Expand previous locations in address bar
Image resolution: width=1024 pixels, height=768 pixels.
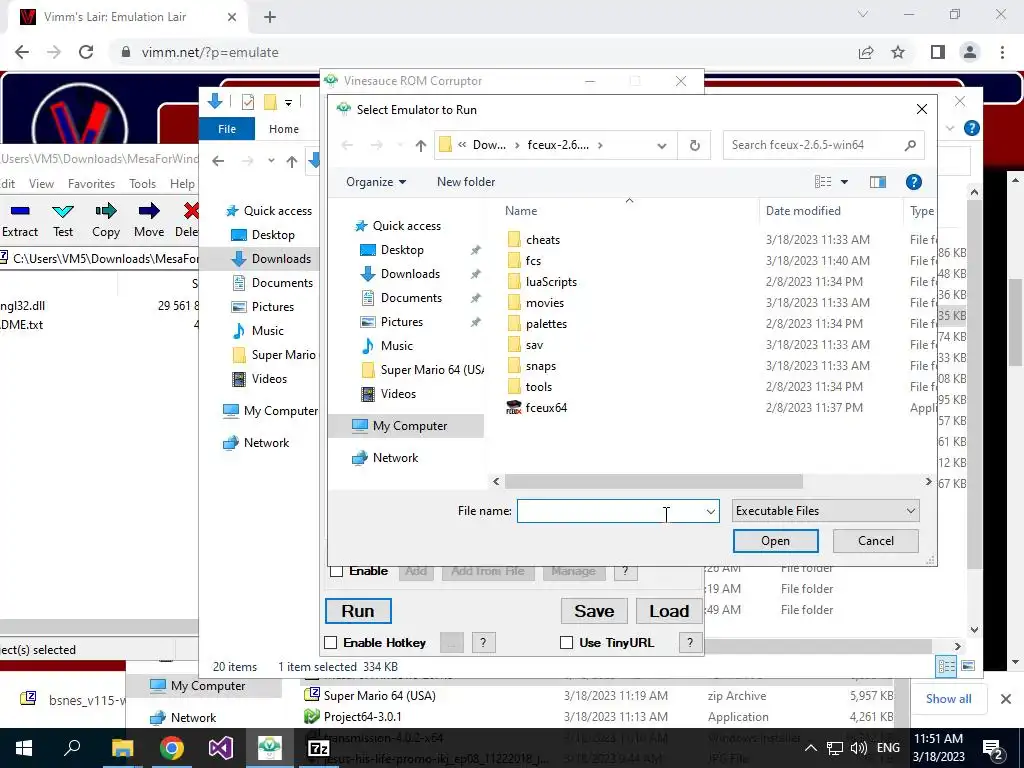[662, 145]
